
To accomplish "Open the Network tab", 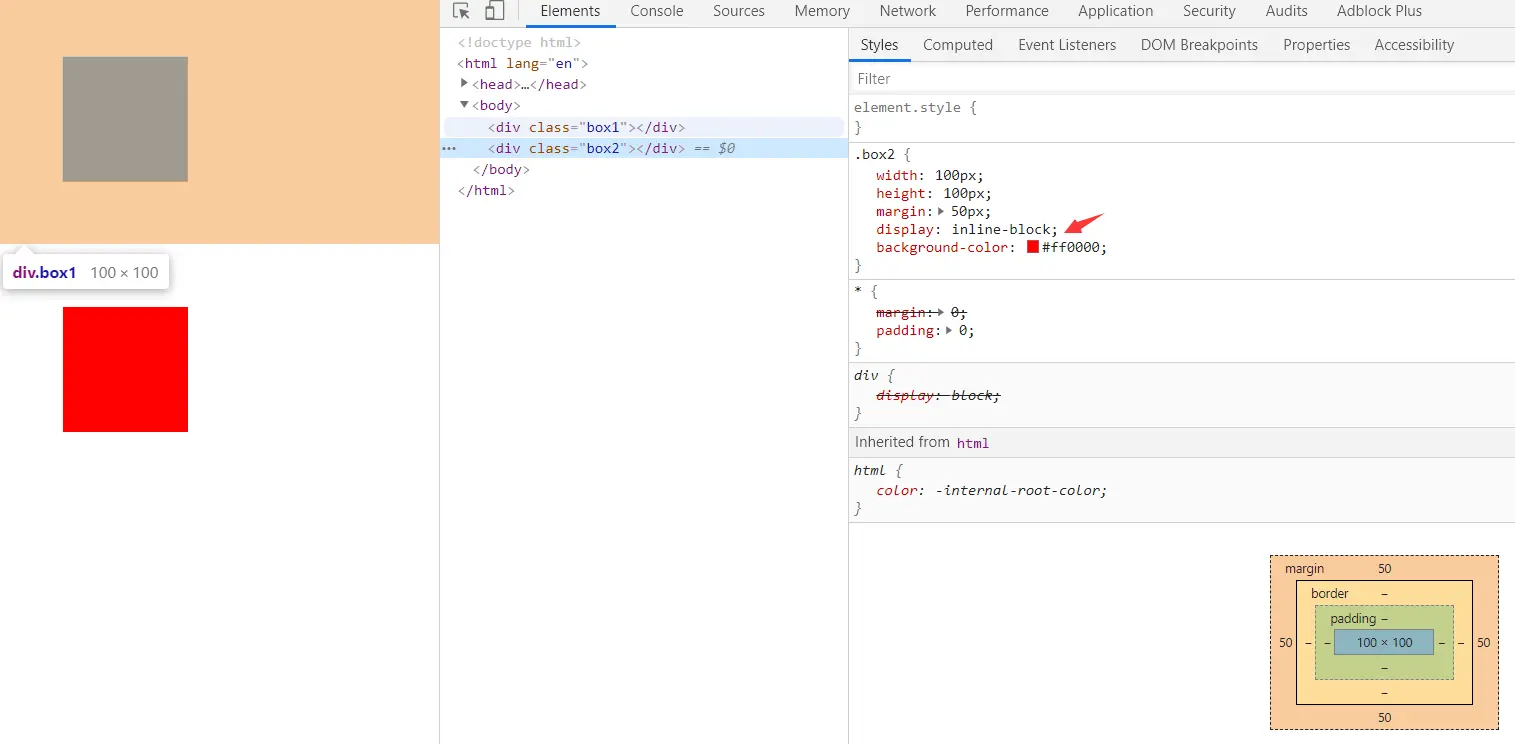I will (908, 11).
